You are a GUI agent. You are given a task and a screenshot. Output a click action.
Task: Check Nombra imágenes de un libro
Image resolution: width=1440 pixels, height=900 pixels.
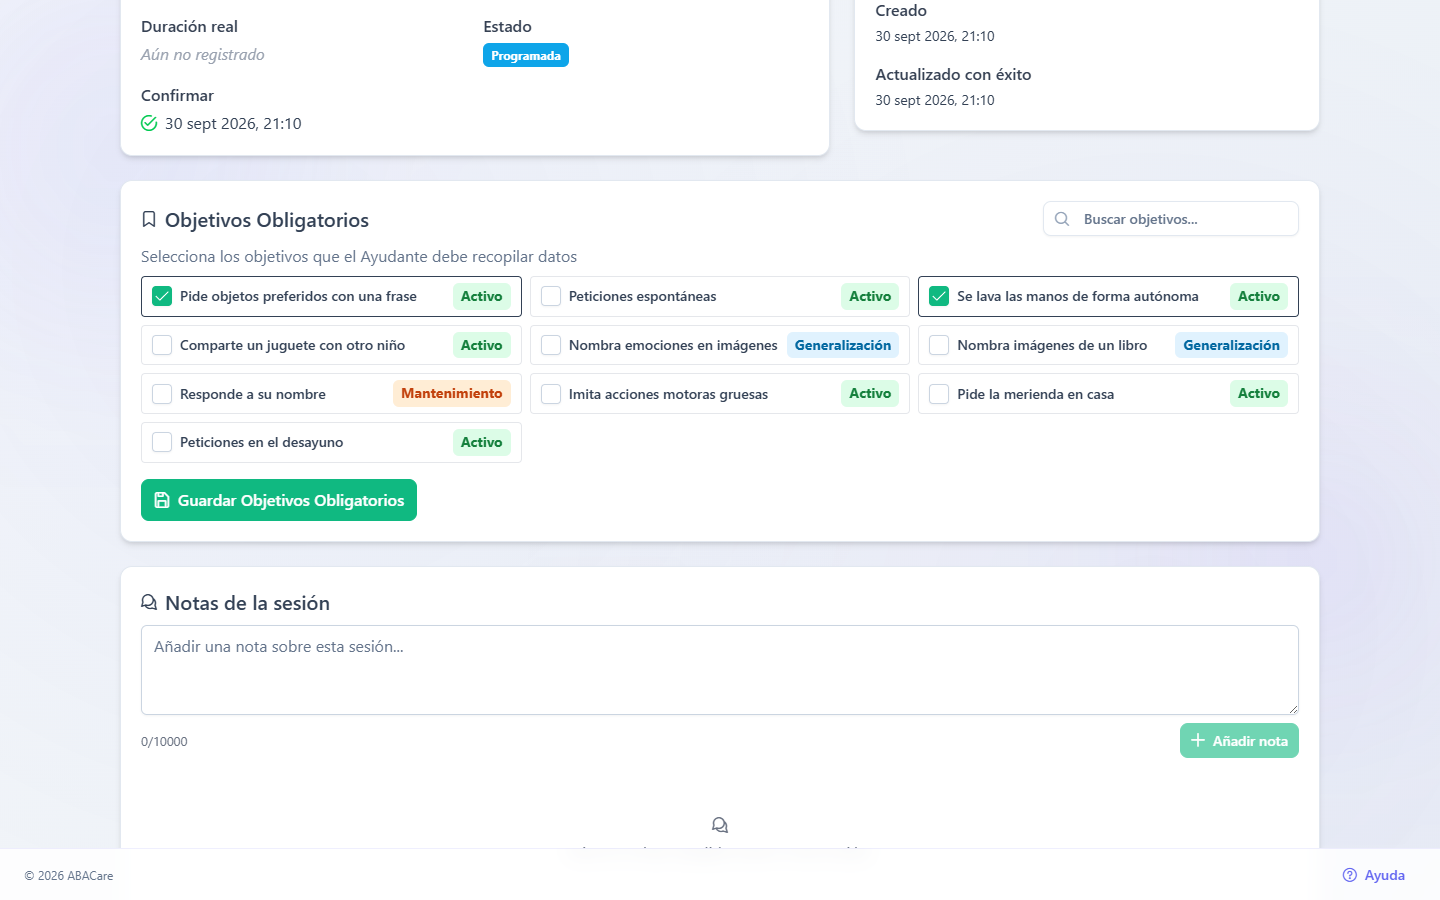pyautogui.click(x=939, y=345)
